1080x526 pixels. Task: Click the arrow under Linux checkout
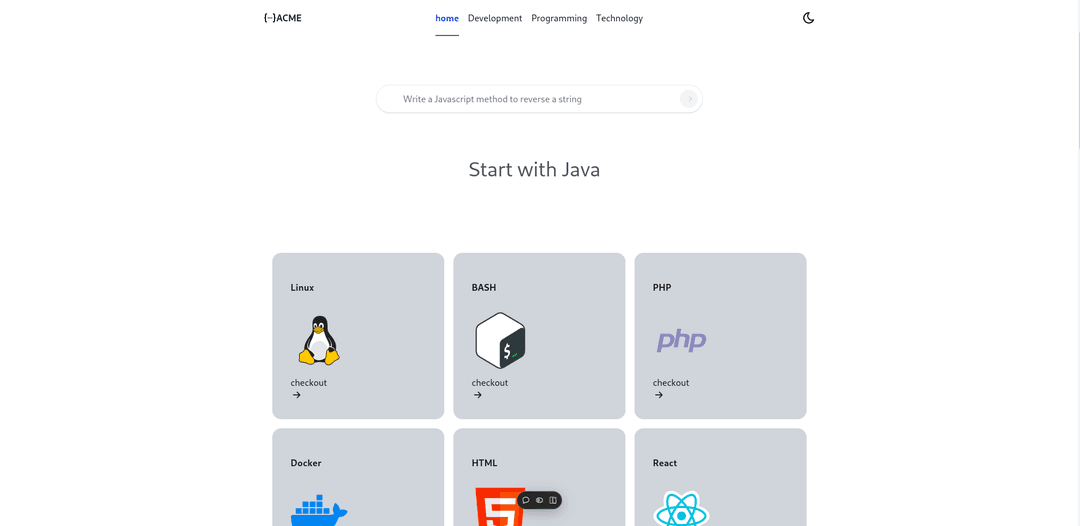(296, 395)
